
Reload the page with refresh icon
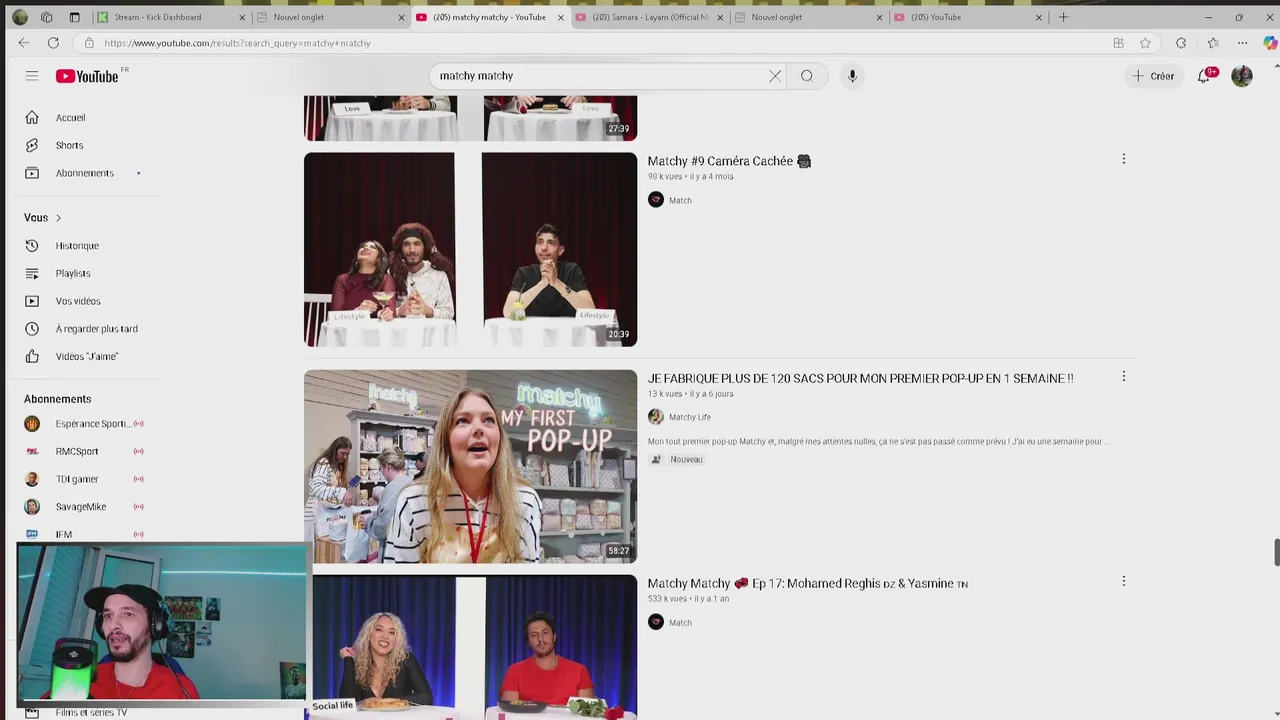coord(53,43)
